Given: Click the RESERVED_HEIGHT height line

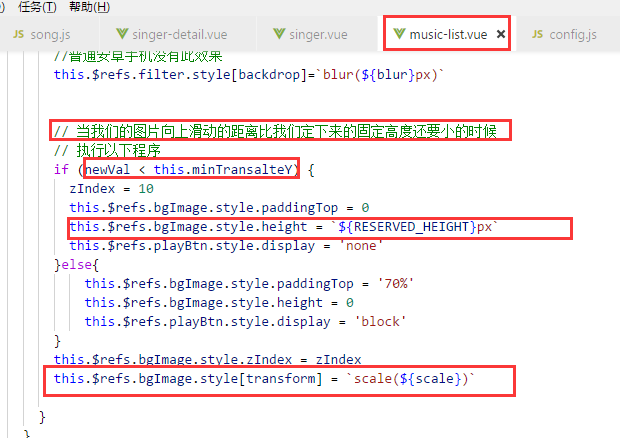Looking at the screenshot, I should point(284,227).
